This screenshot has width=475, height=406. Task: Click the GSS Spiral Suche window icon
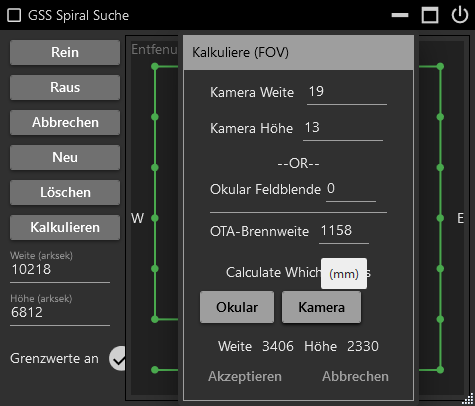pos(14,15)
